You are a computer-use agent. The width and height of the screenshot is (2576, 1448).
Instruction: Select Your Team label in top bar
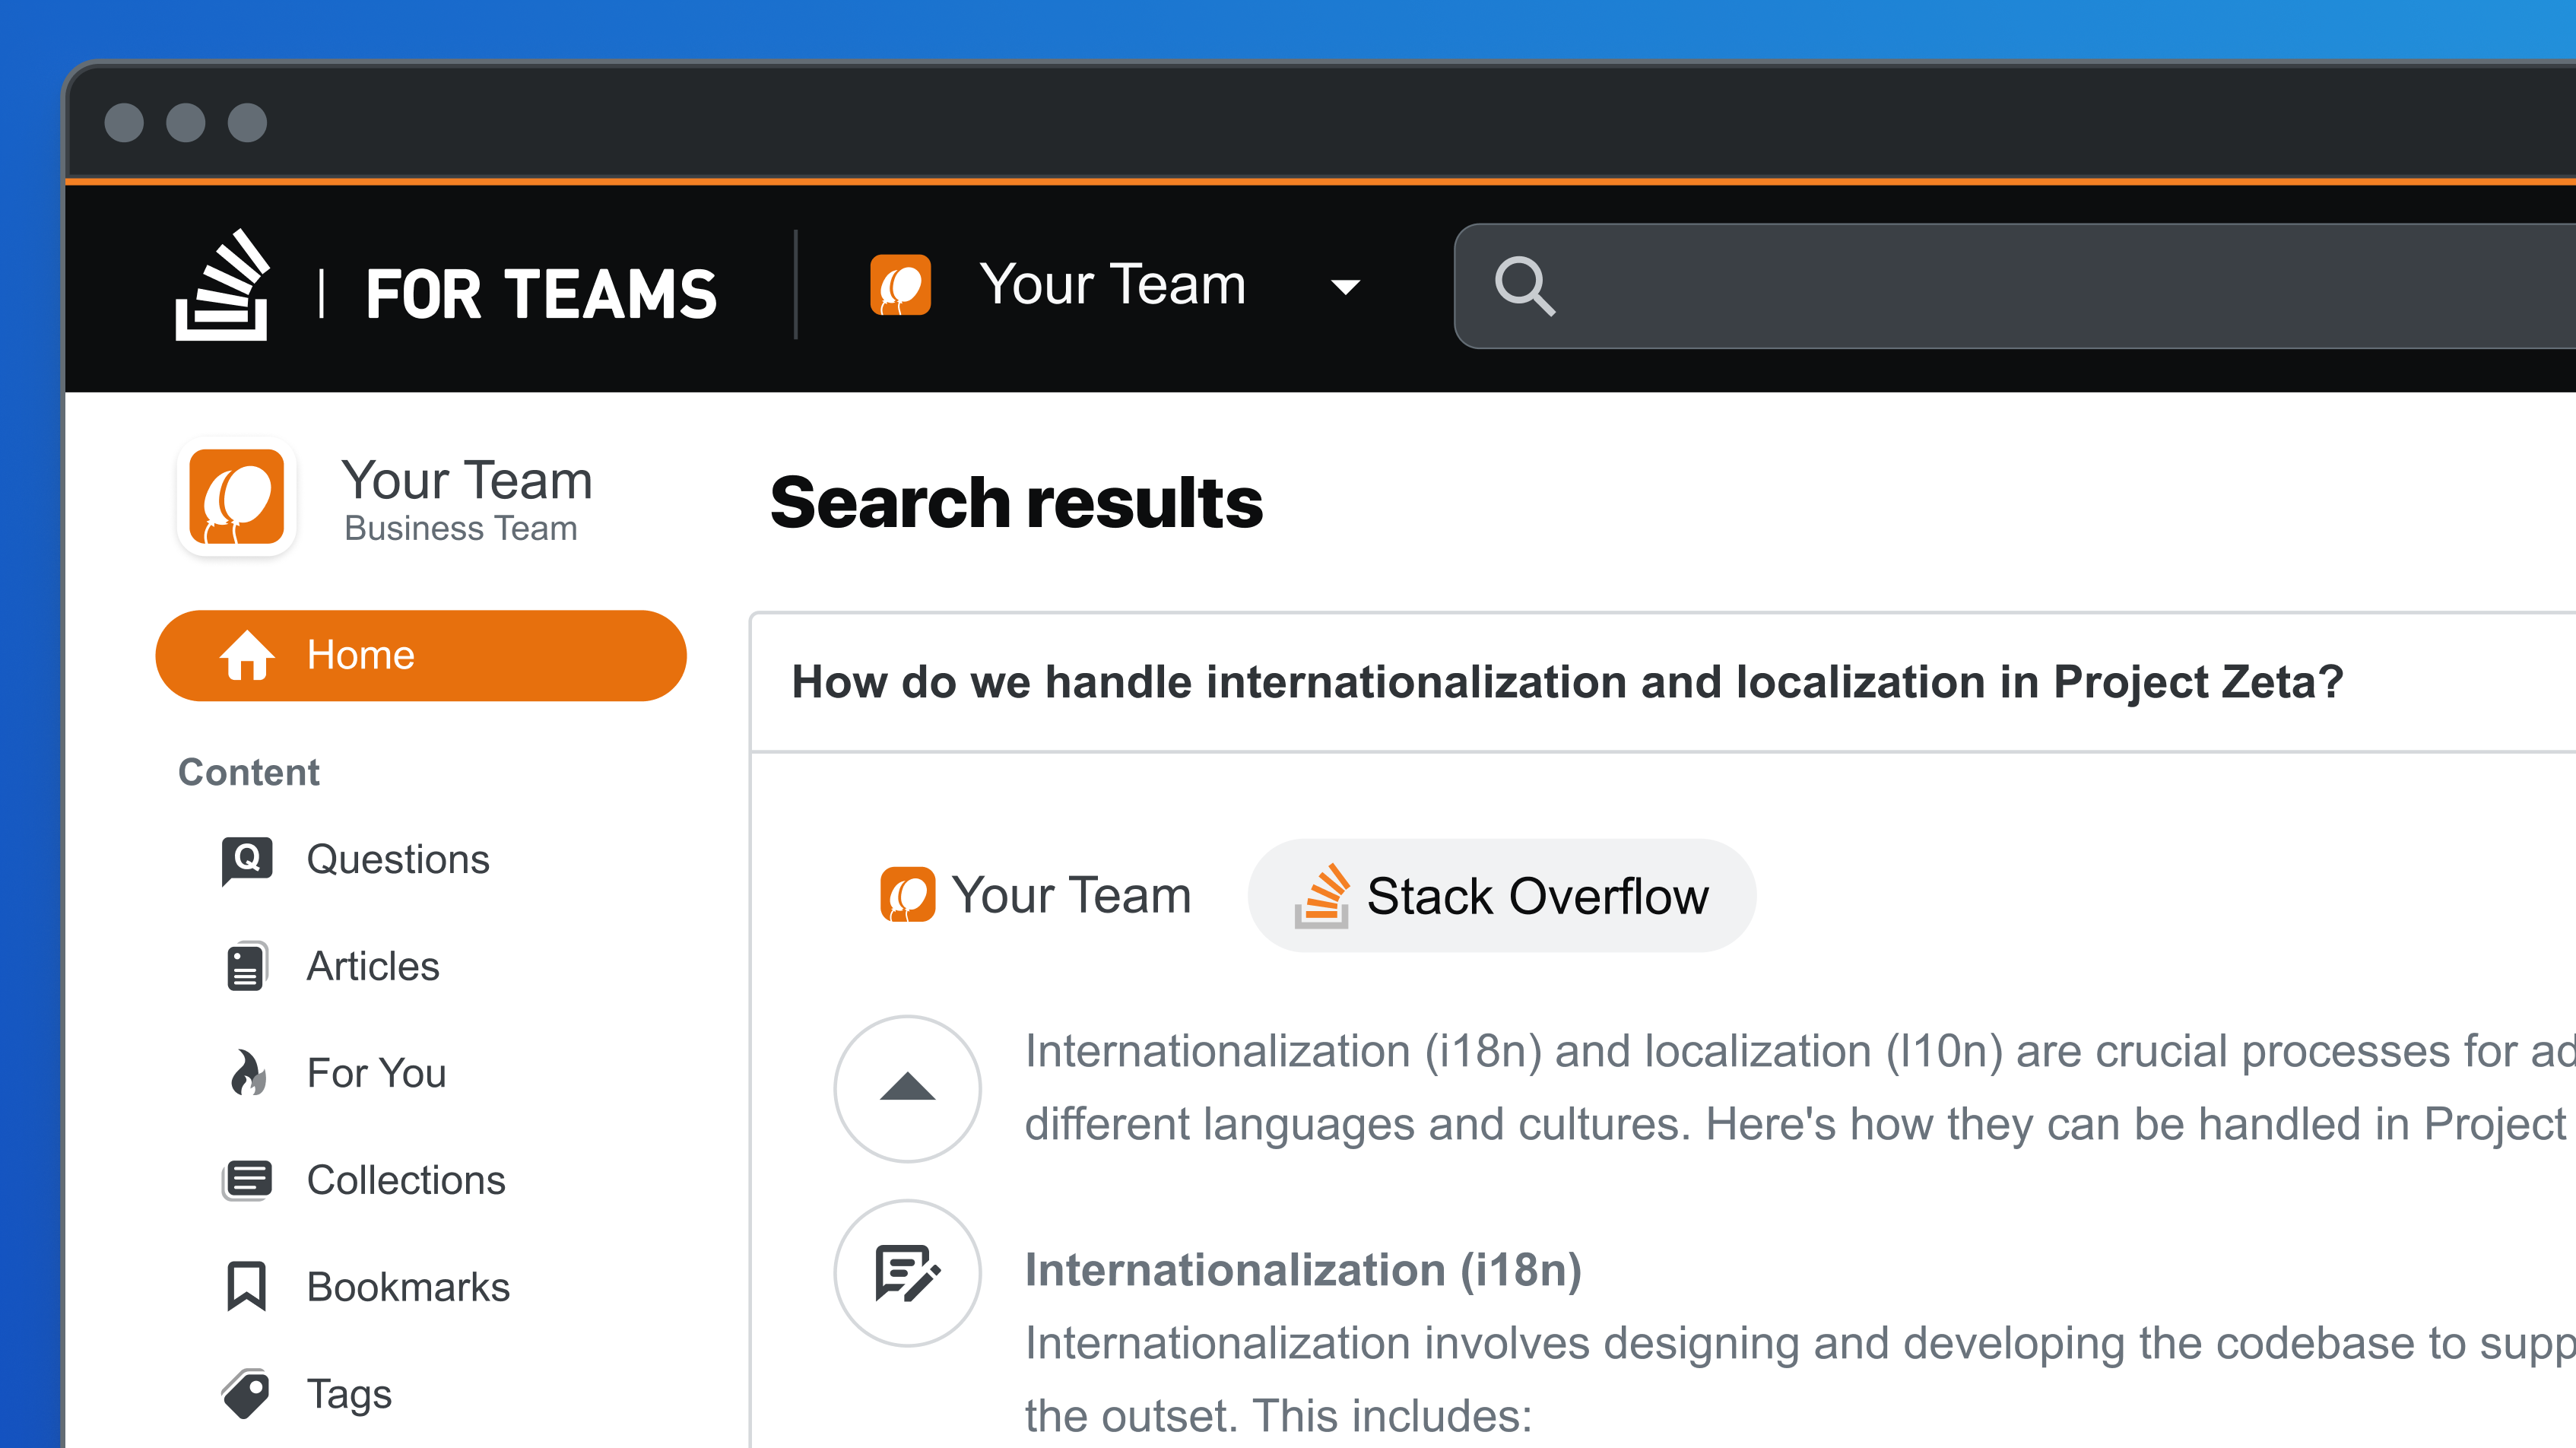(x=1112, y=284)
